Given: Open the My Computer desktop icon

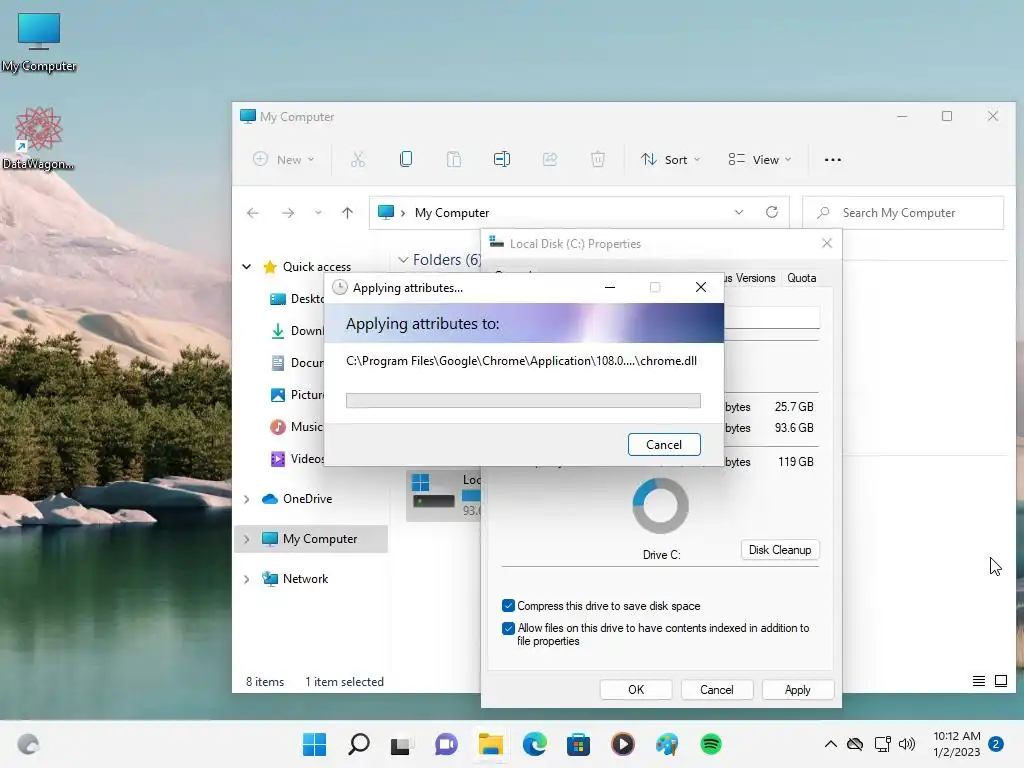Looking at the screenshot, I should (x=39, y=42).
